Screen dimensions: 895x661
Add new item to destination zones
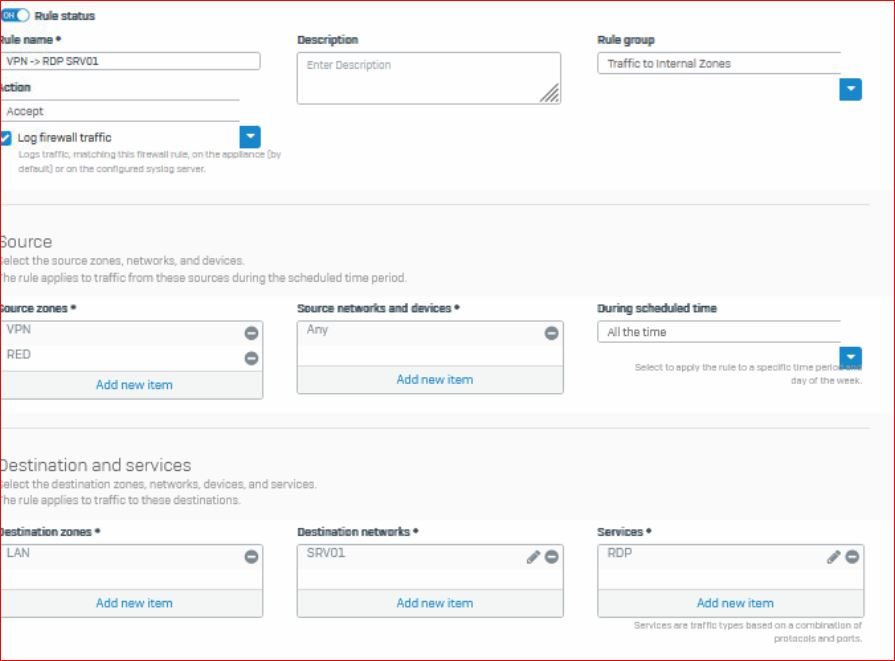[x=134, y=603]
